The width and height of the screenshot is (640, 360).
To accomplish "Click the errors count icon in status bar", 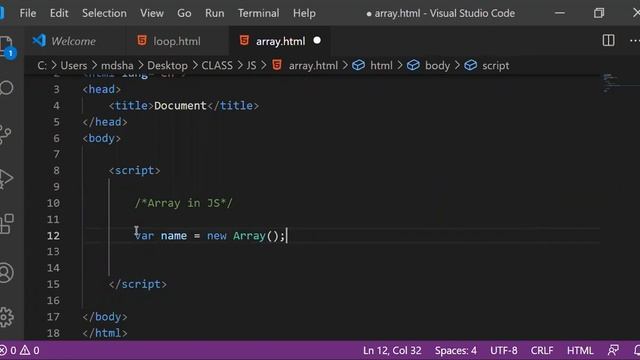I will point(8,350).
